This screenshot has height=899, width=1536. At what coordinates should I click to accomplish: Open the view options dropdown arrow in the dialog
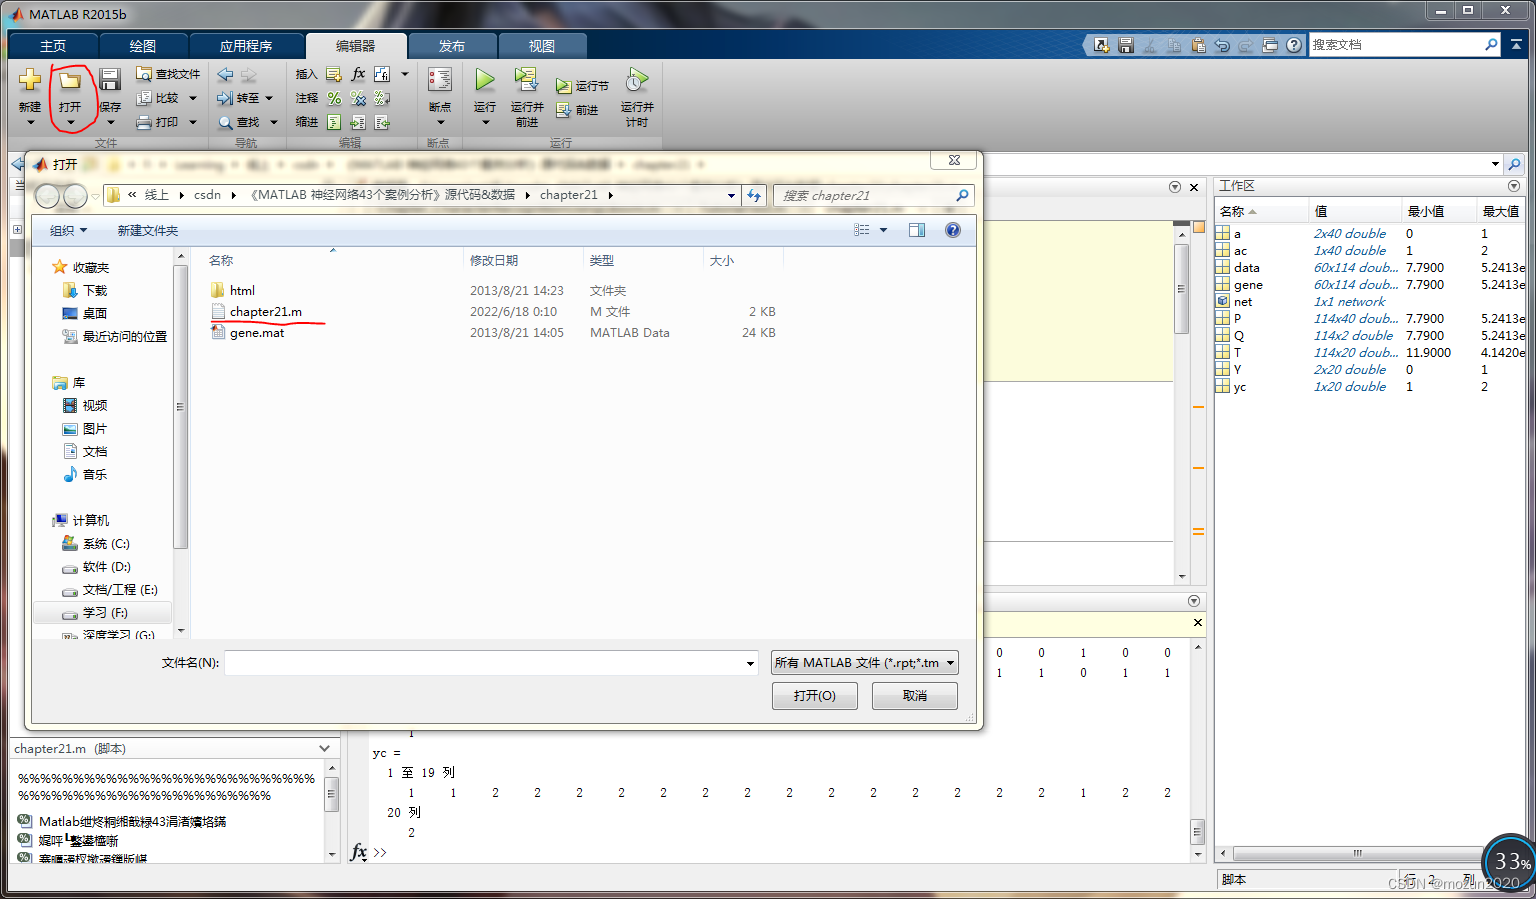pyautogui.click(x=883, y=230)
